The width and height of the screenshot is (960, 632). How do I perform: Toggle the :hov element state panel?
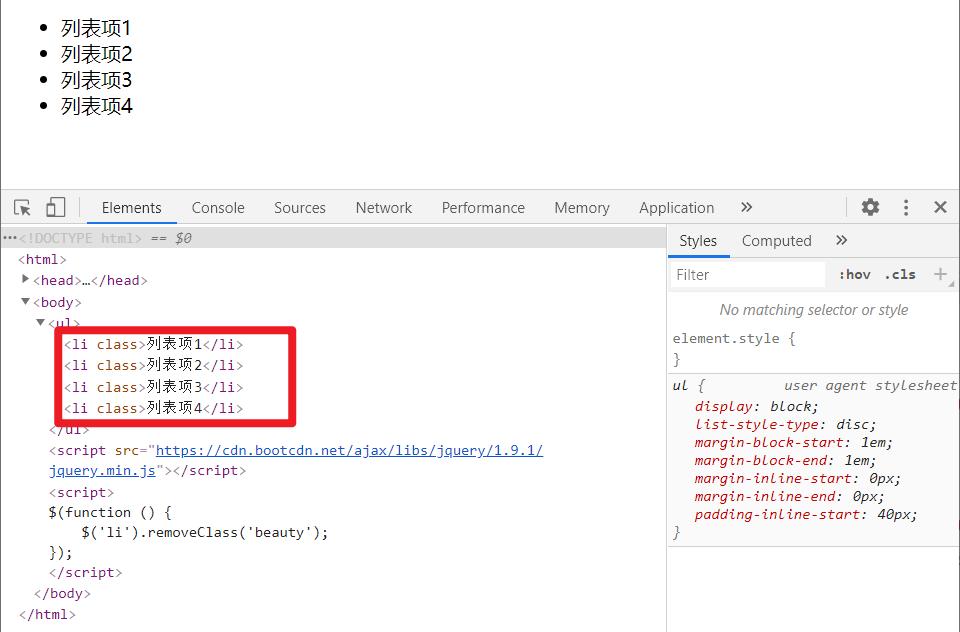tap(854, 274)
